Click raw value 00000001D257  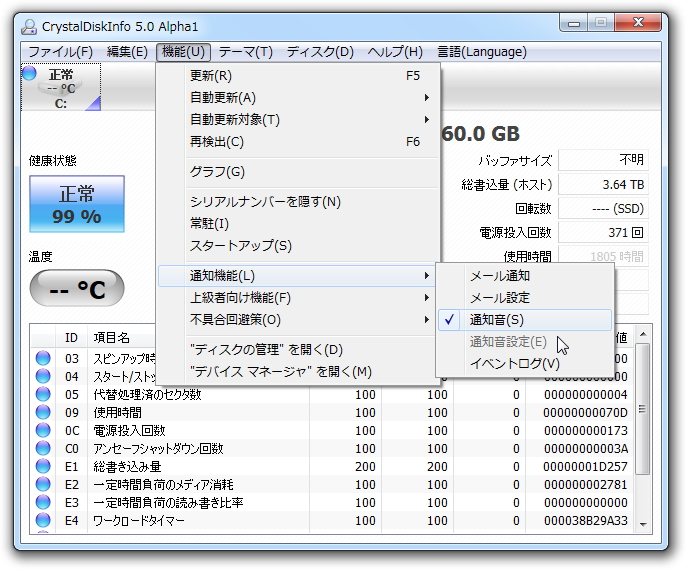click(x=585, y=466)
